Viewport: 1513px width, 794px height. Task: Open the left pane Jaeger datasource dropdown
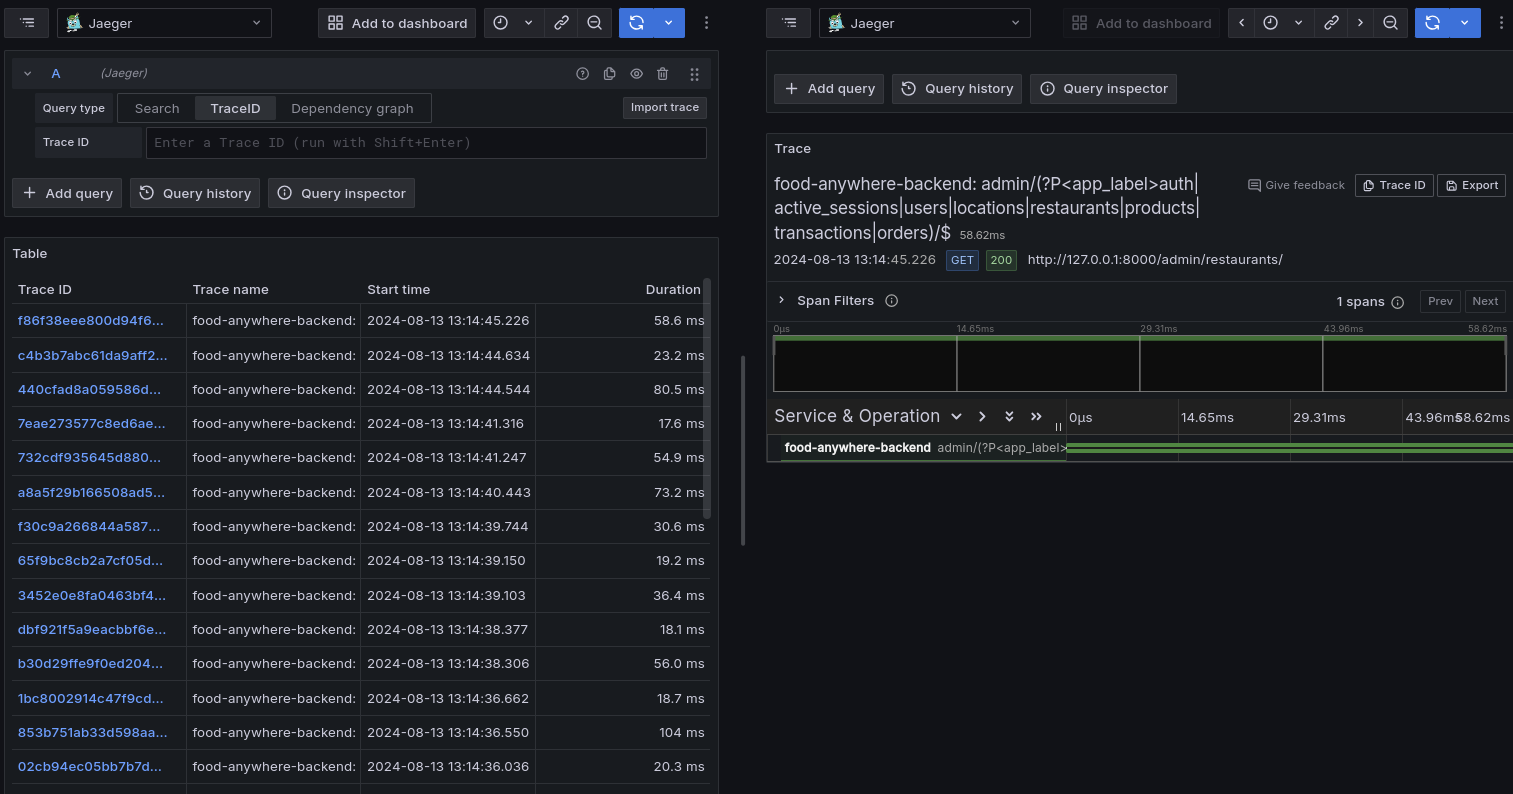pyautogui.click(x=164, y=23)
